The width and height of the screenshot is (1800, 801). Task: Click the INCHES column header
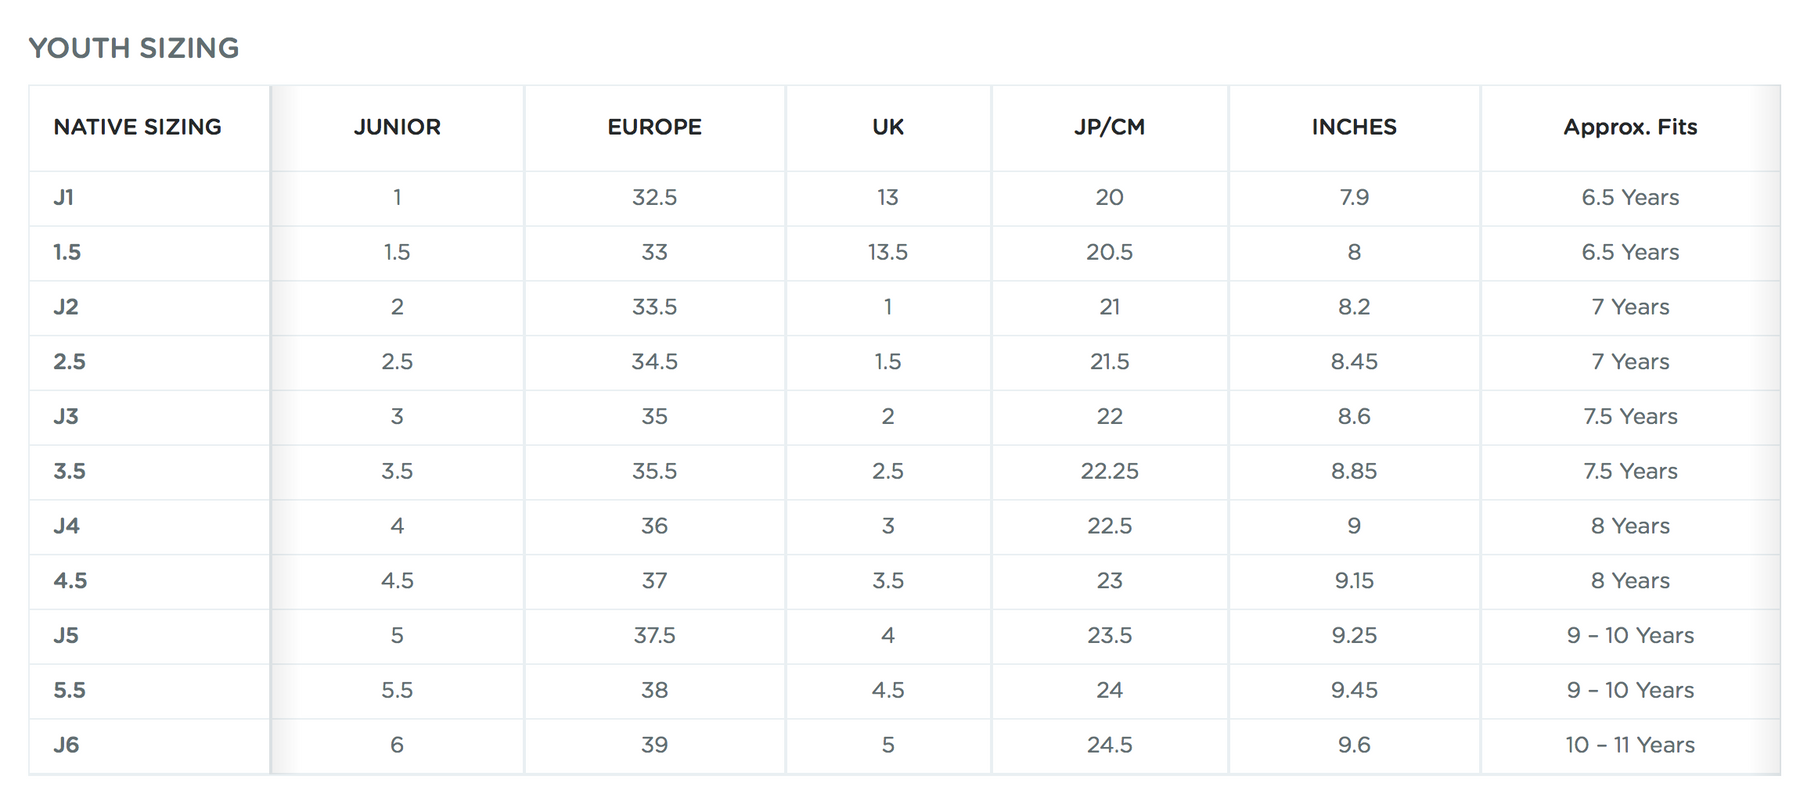coord(1354,127)
